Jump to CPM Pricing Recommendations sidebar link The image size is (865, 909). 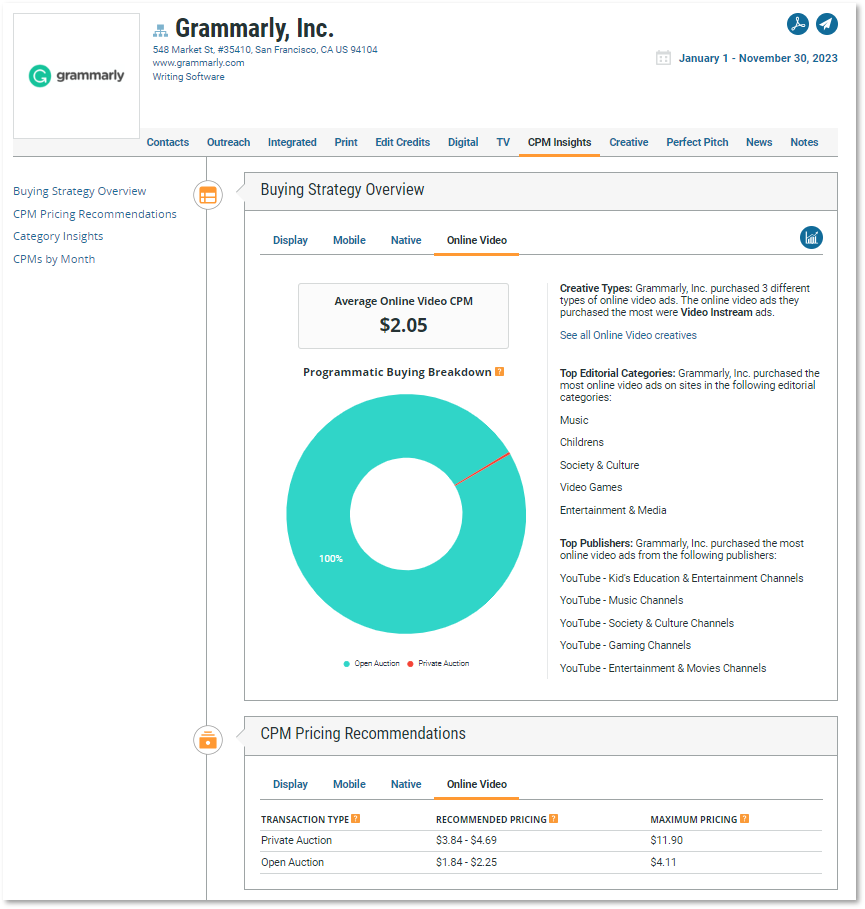click(x=95, y=214)
